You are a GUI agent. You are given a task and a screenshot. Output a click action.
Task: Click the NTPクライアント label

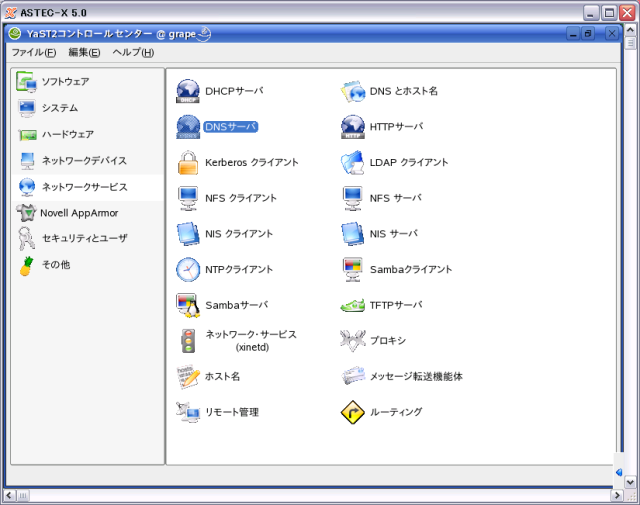click(239, 269)
